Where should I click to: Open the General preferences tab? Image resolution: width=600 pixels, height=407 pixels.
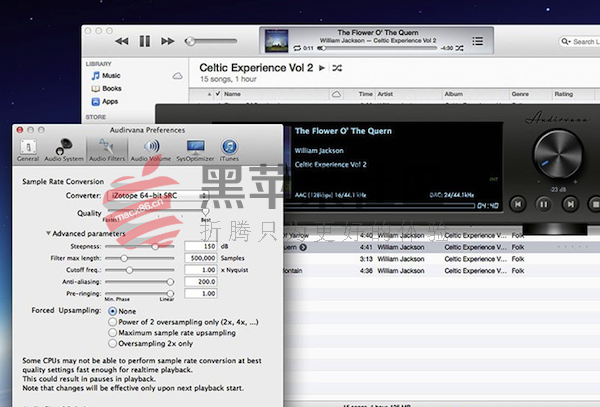(x=28, y=150)
